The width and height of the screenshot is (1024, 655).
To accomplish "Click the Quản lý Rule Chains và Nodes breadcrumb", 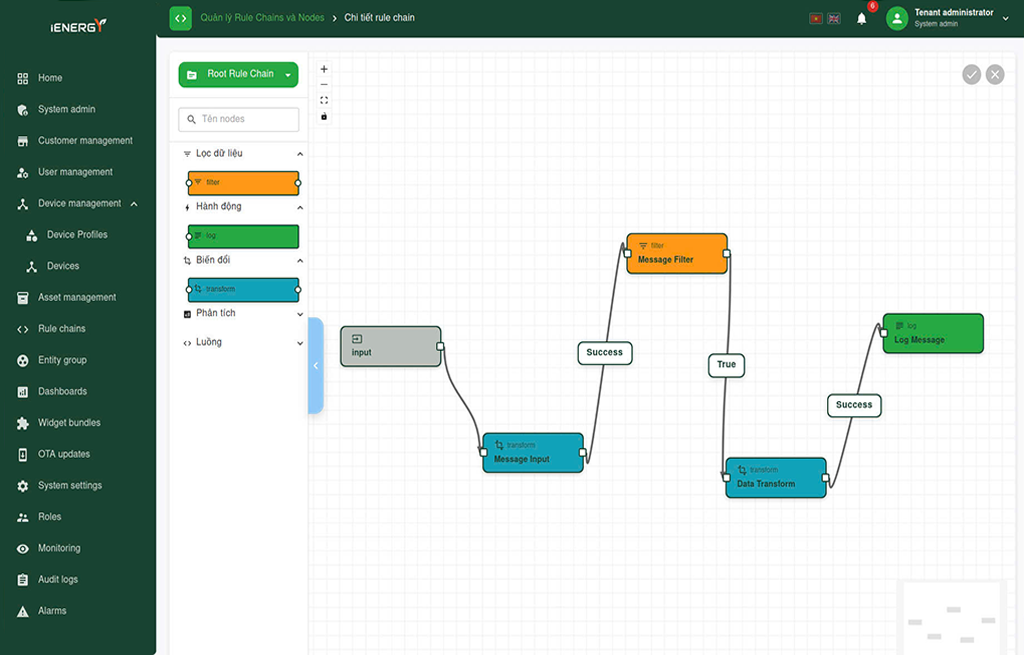I will (262, 18).
